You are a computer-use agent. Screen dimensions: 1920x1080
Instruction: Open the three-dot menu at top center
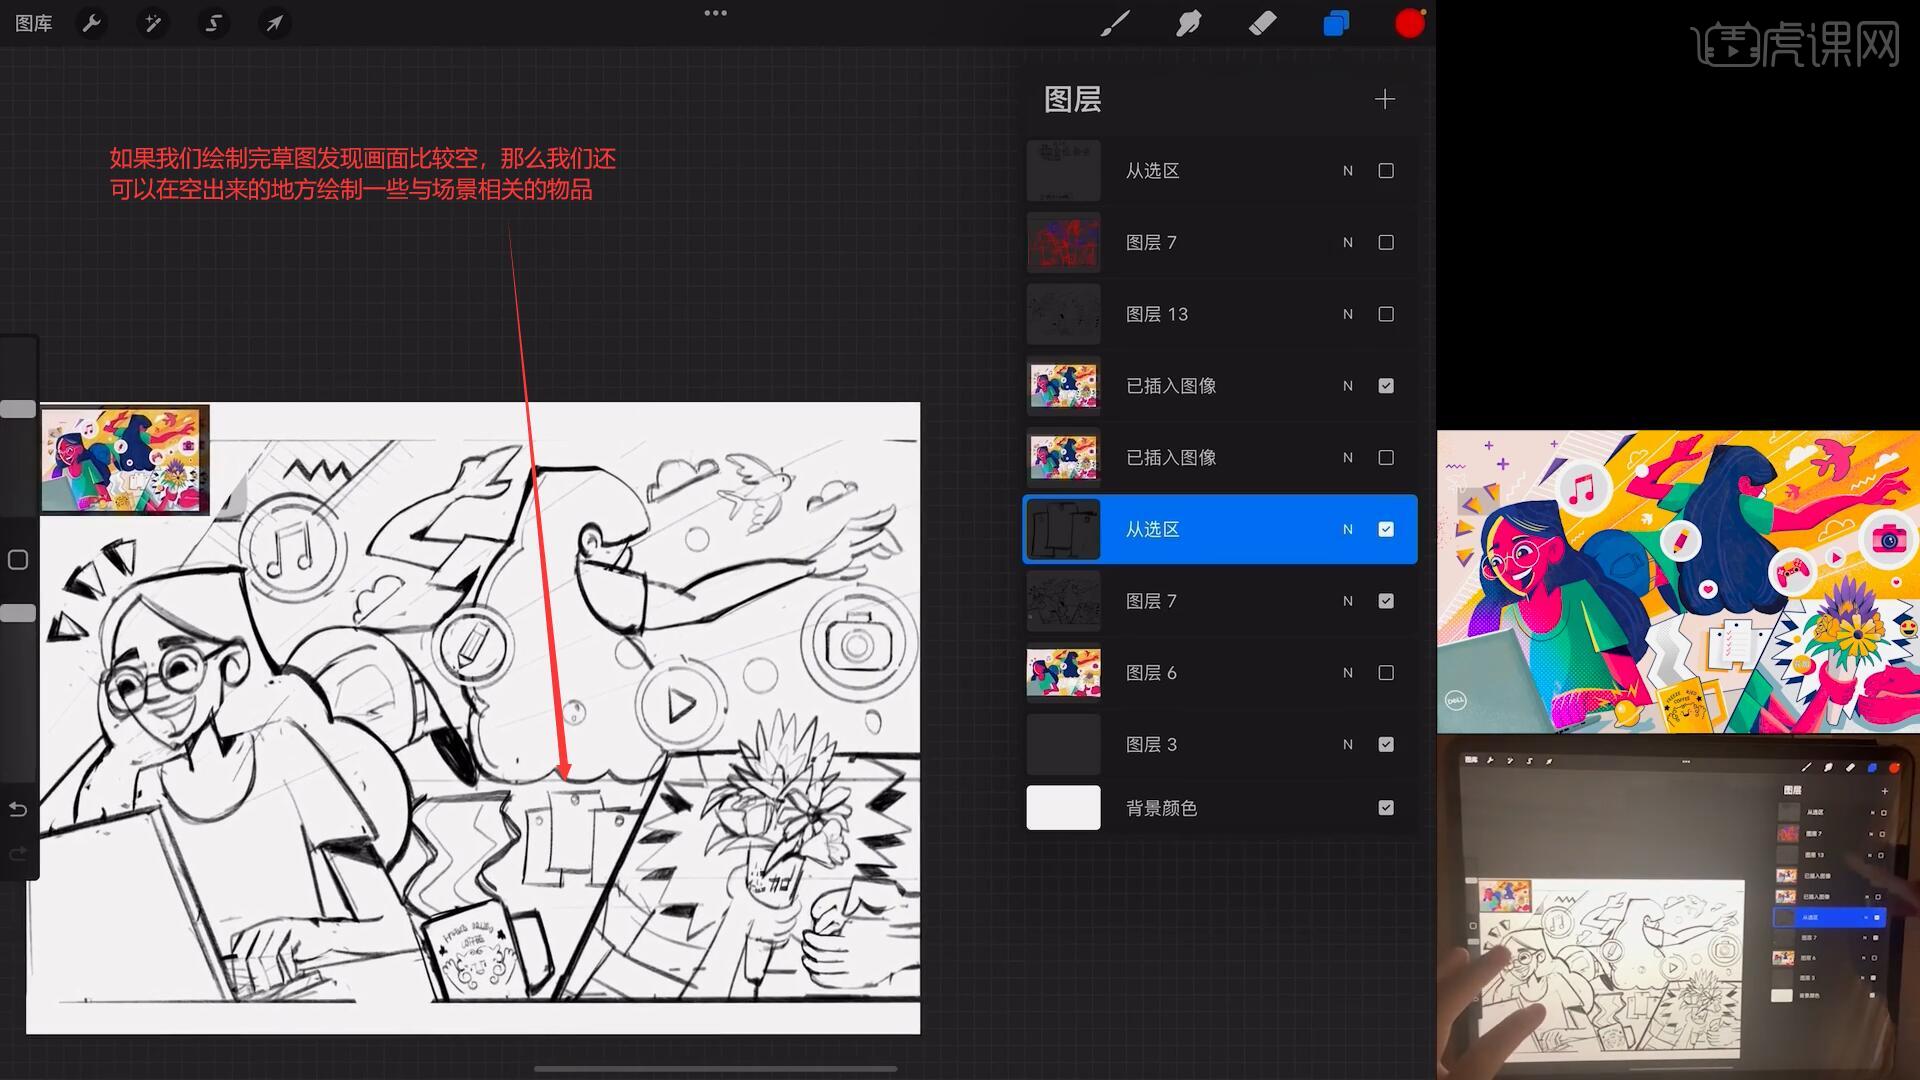[715, 13]
